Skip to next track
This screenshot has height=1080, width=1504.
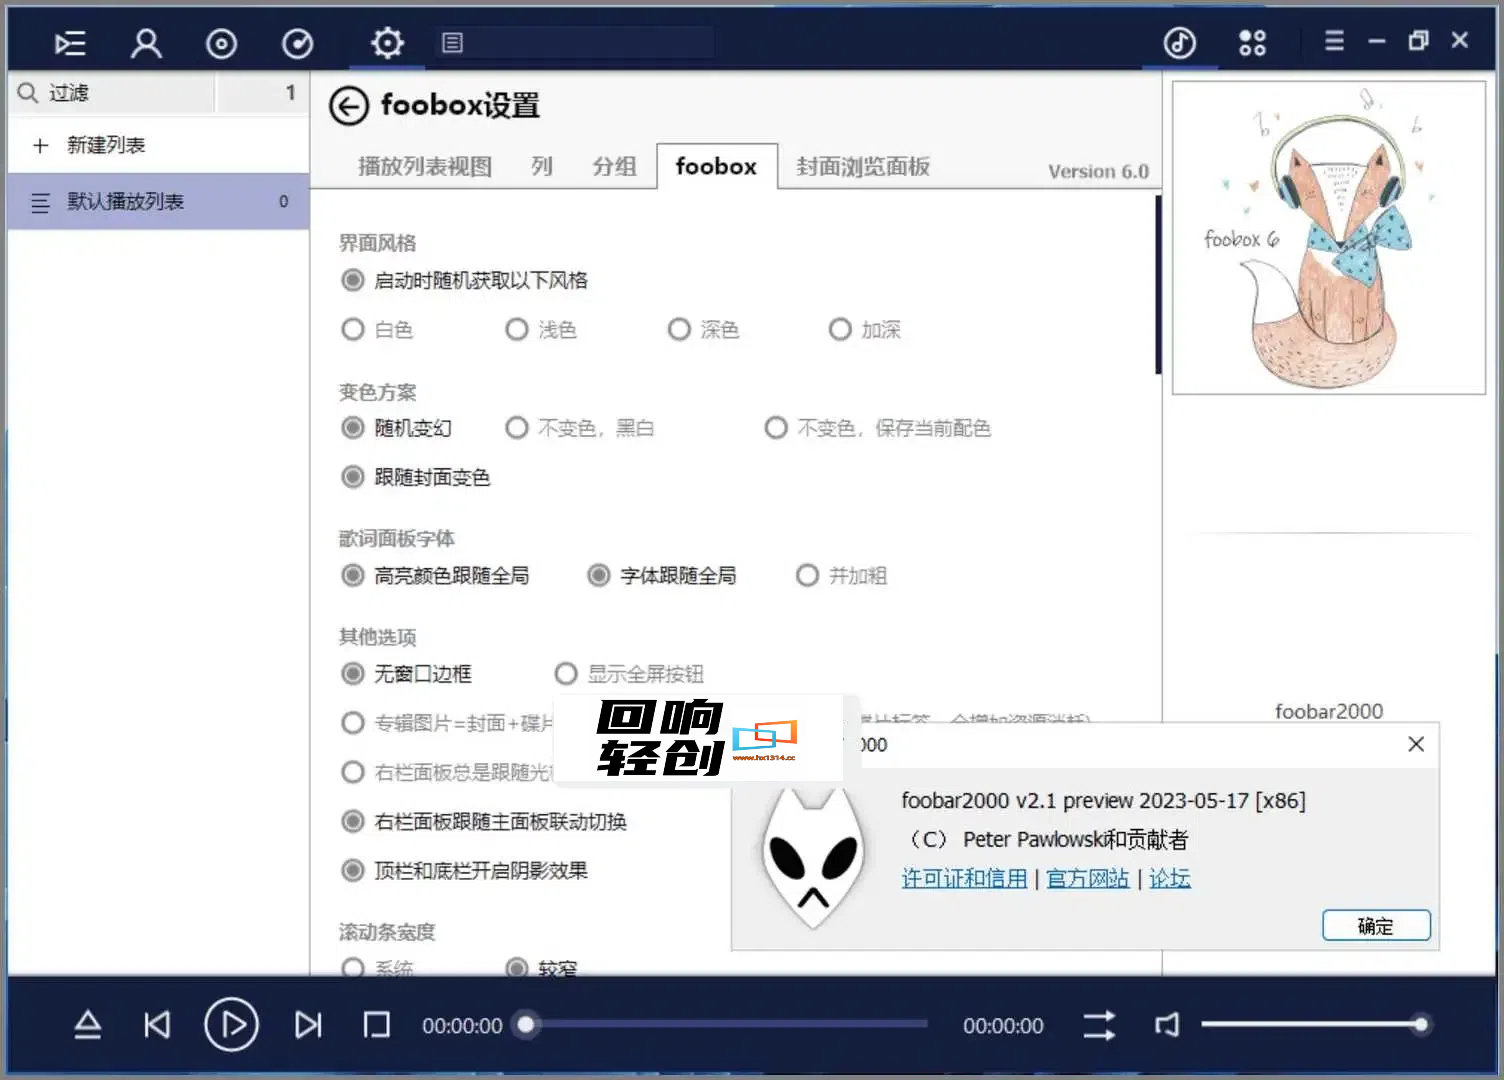pos(308,1025)
